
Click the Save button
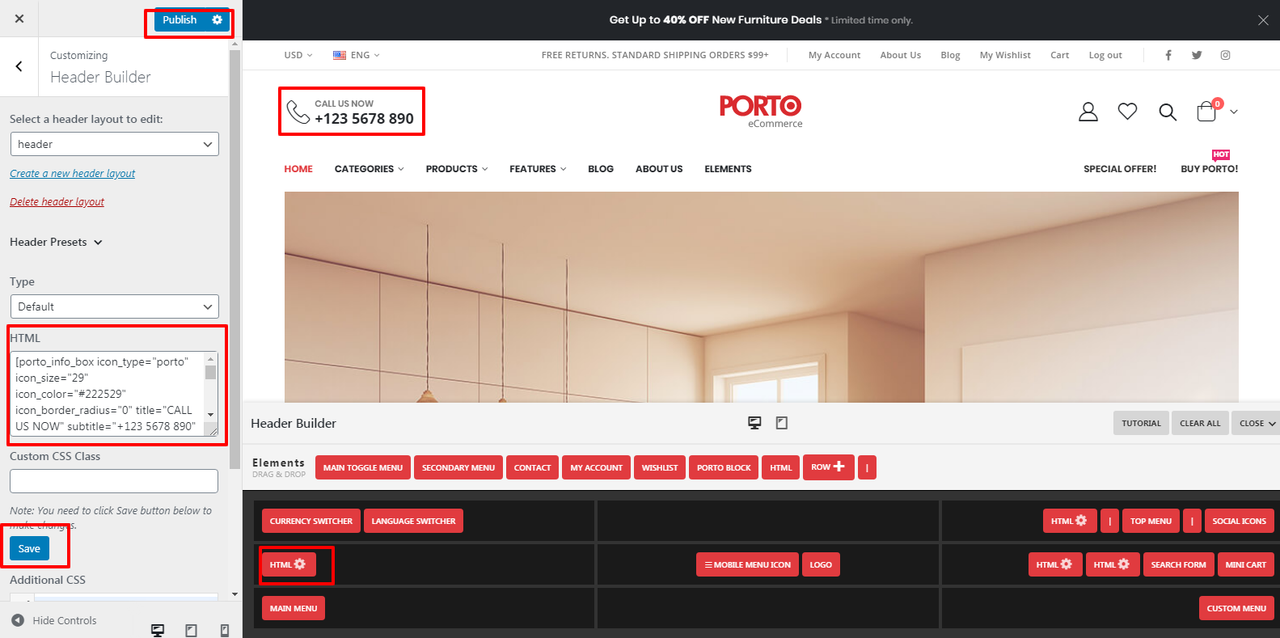(29, 548)
